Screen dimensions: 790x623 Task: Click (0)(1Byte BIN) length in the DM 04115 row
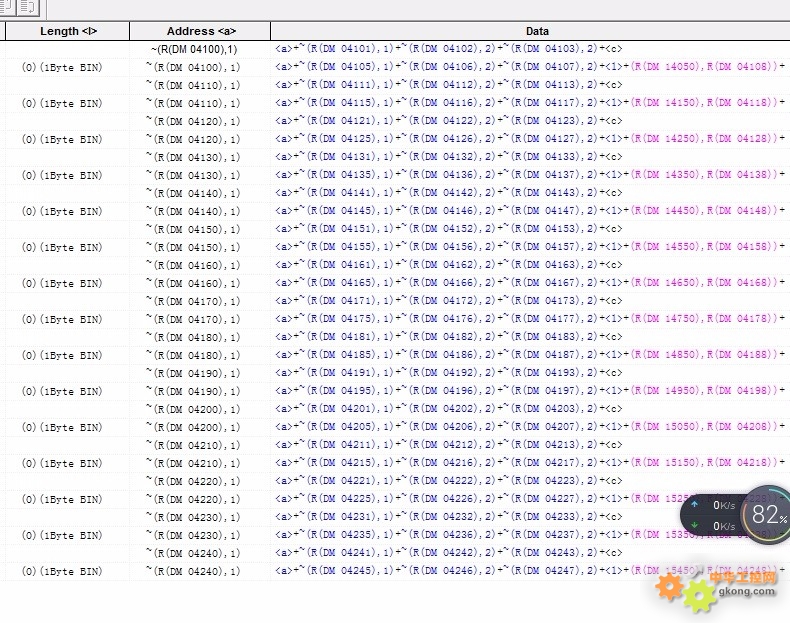click(62, 103)
